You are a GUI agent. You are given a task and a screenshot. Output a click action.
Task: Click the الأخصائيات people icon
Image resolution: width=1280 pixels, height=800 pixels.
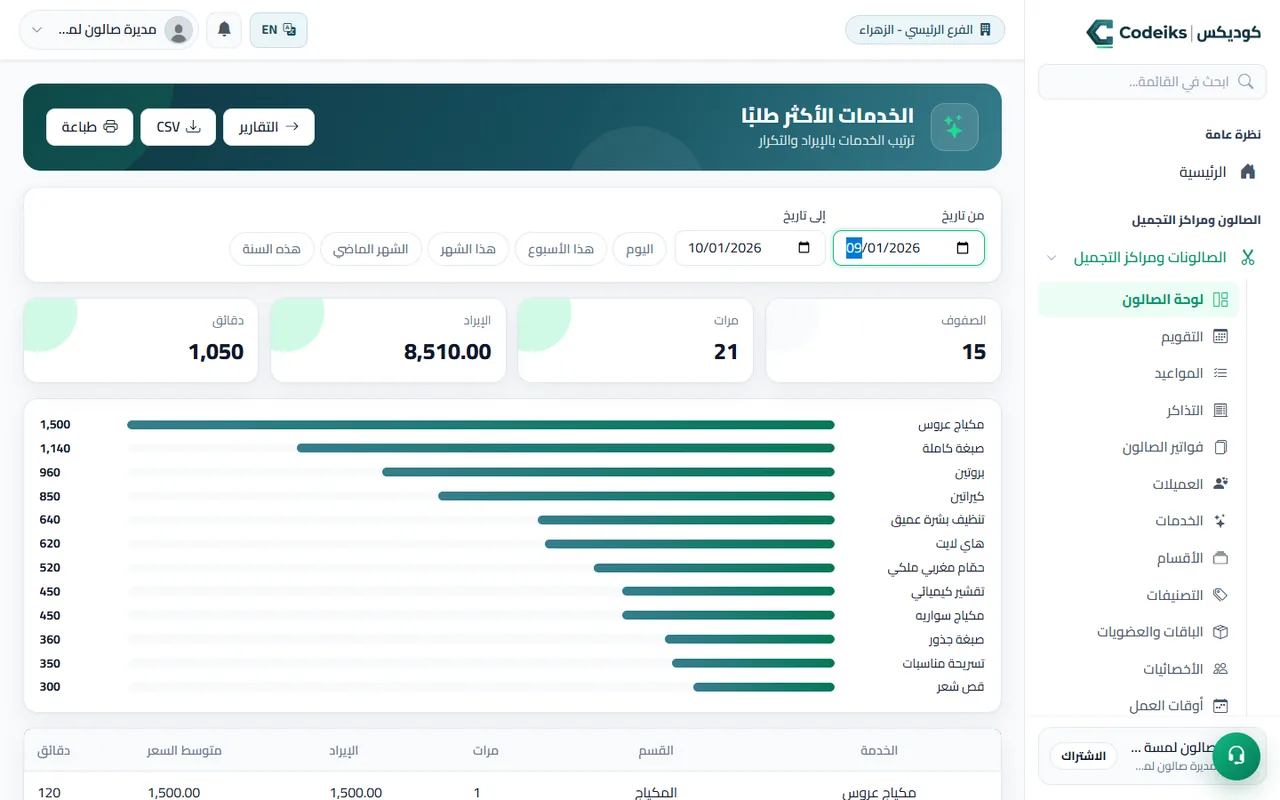click(1220, 669)
